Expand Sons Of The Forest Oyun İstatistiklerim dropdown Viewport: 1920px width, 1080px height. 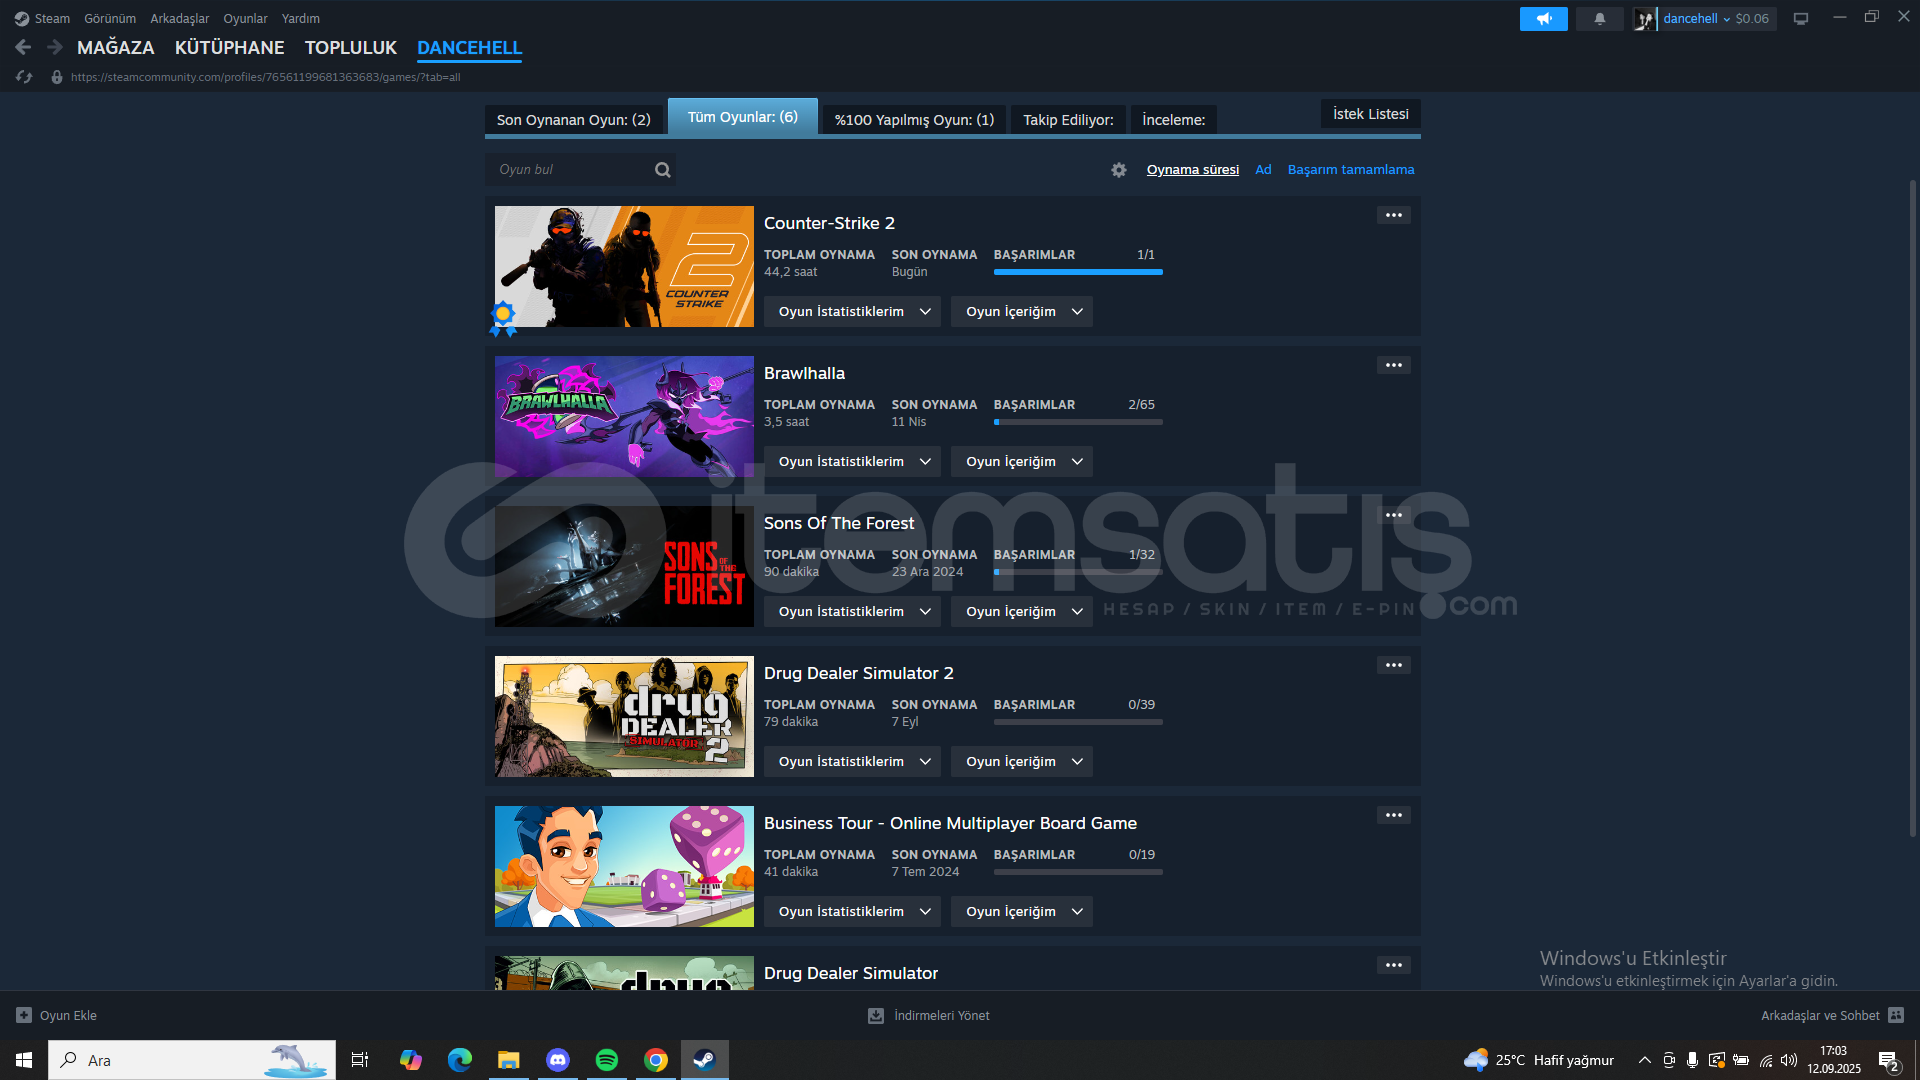tap(852, 612)
